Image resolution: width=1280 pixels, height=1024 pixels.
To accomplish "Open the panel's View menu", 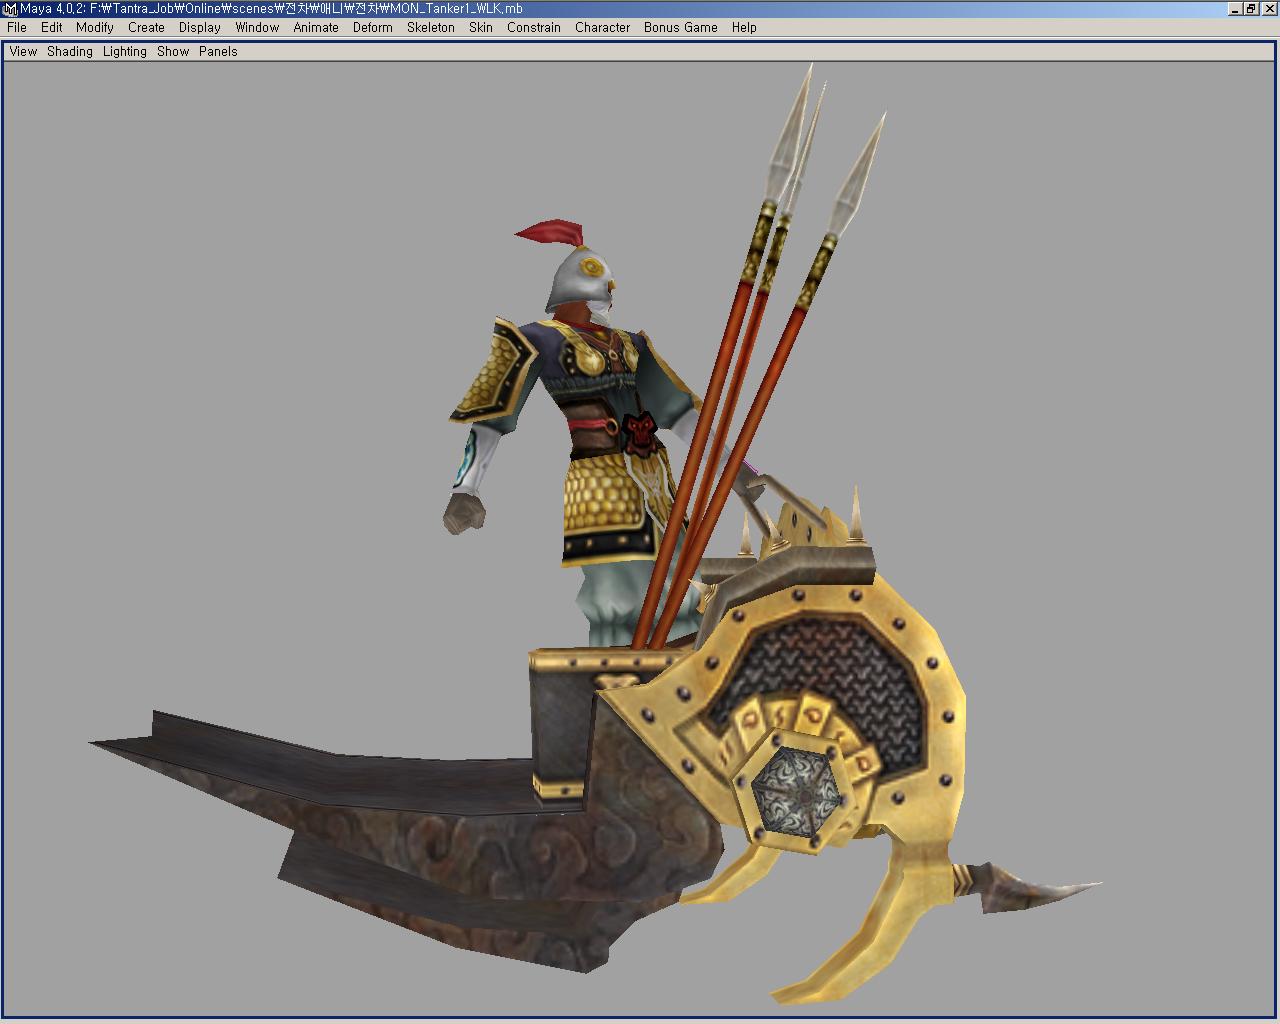I will (23, 52).
